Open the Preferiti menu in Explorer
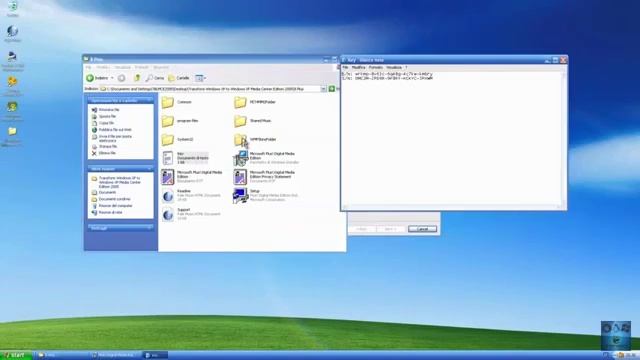The width and height of the screenshot is (640, 360). pyautogui.click(x=142, y=67)
